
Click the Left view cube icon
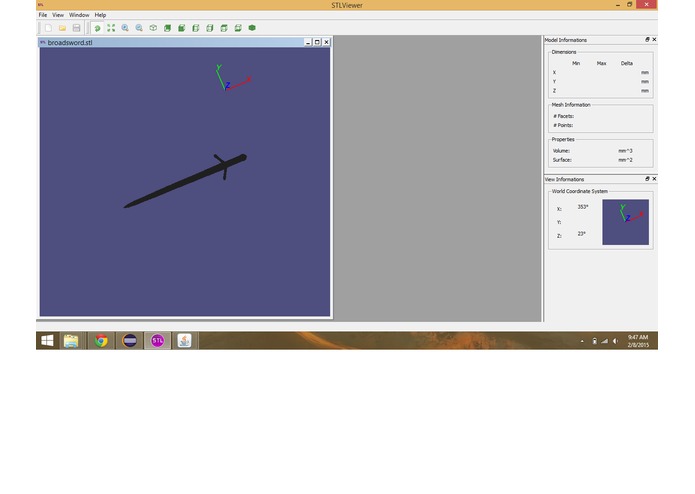point(195,28)
